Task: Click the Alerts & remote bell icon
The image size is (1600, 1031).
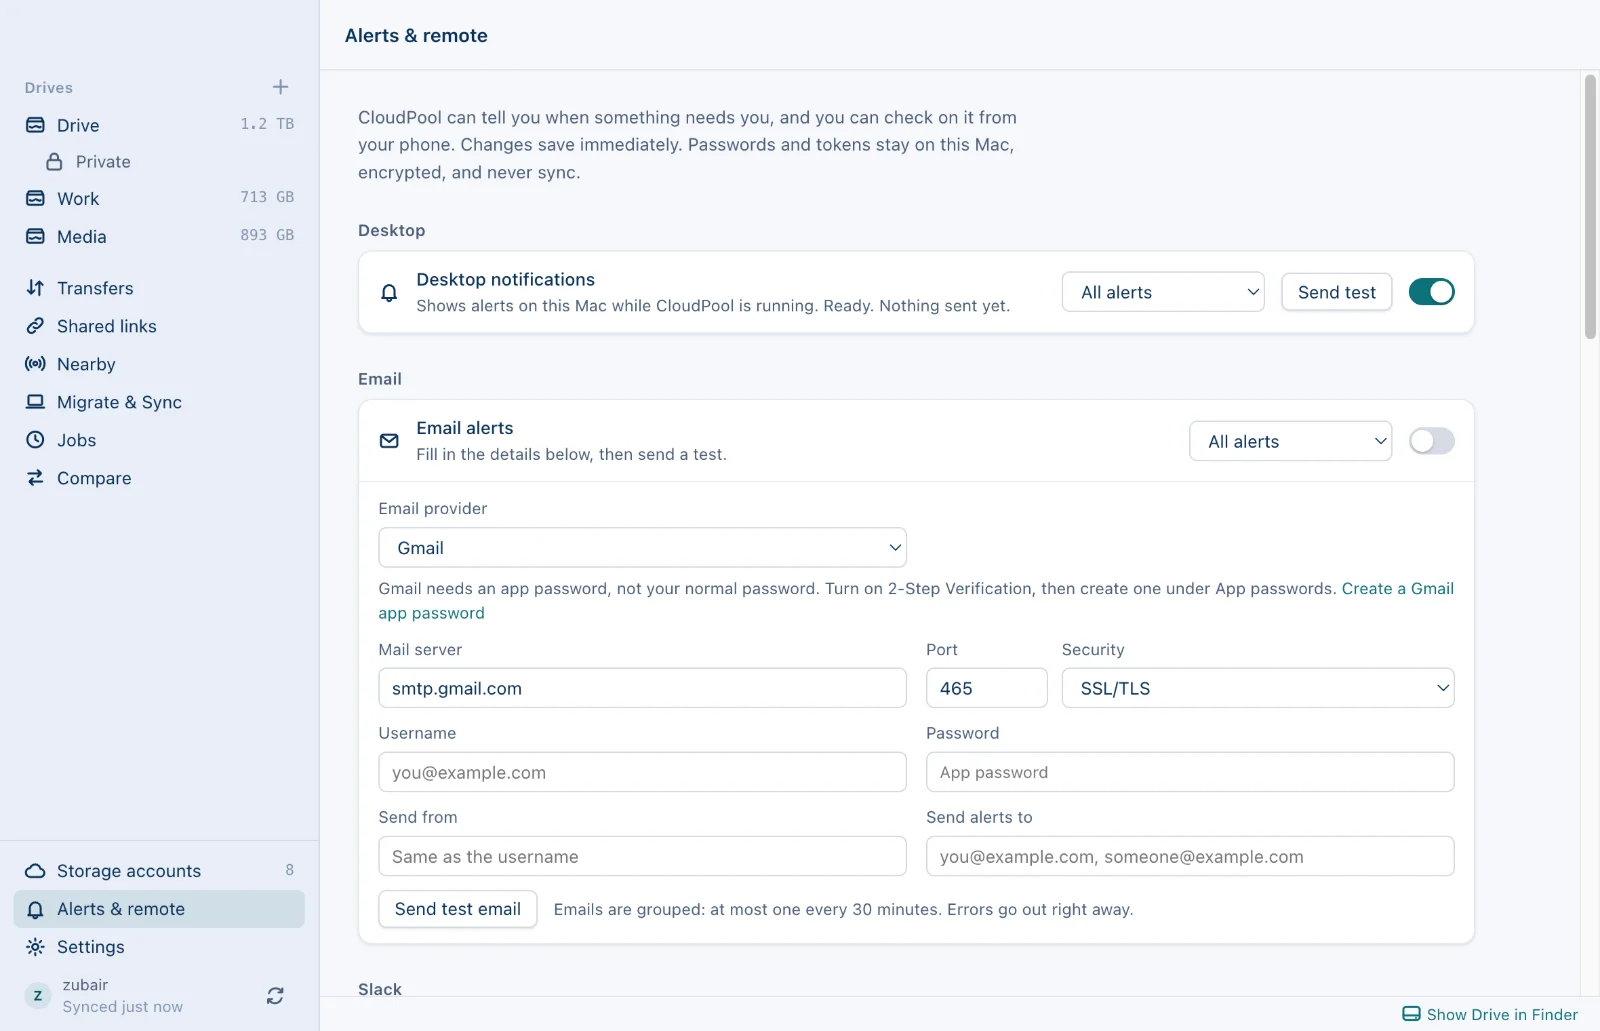Action: point(35,909)
